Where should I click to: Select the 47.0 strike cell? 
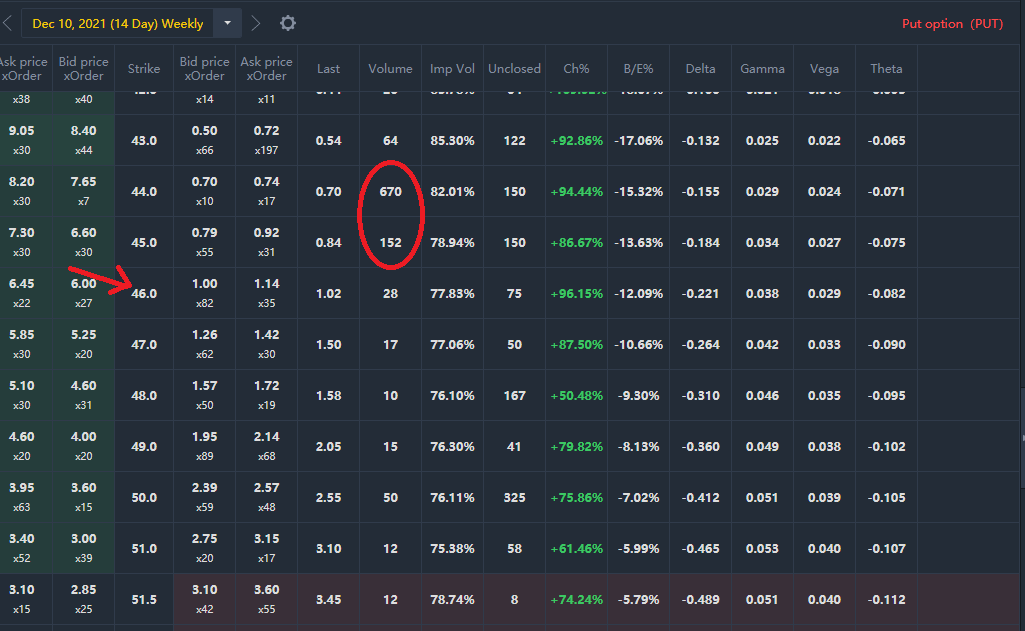point(144,345)
